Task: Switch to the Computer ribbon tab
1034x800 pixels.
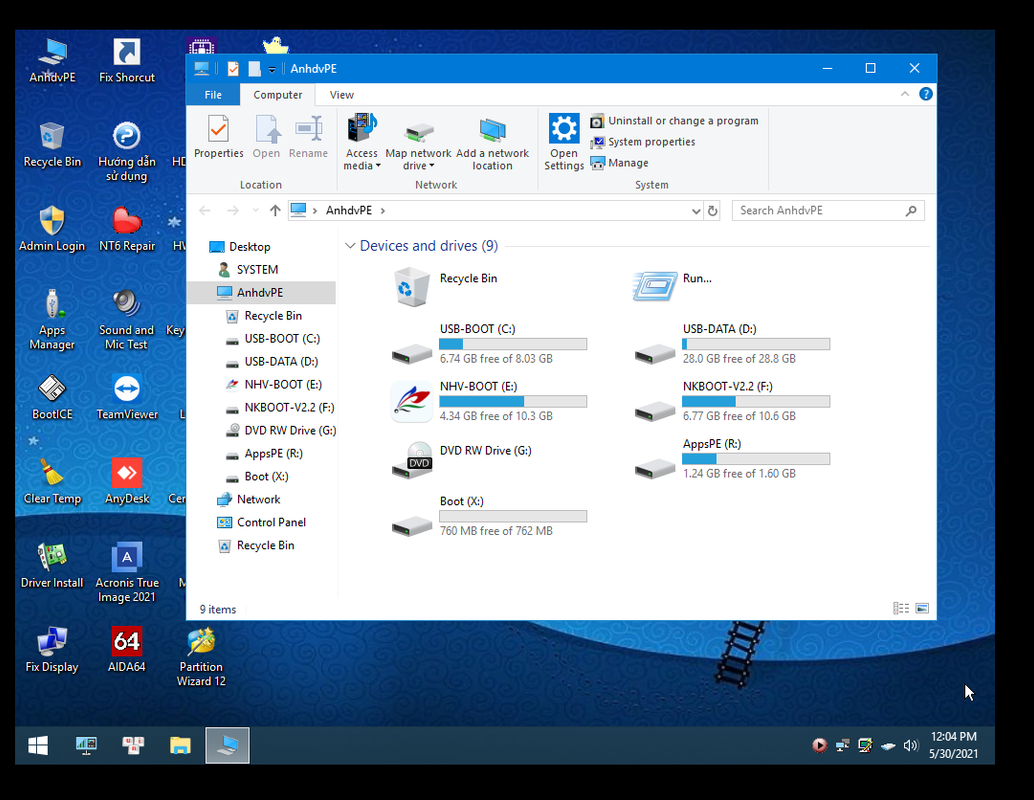Action: click(278, 95)
